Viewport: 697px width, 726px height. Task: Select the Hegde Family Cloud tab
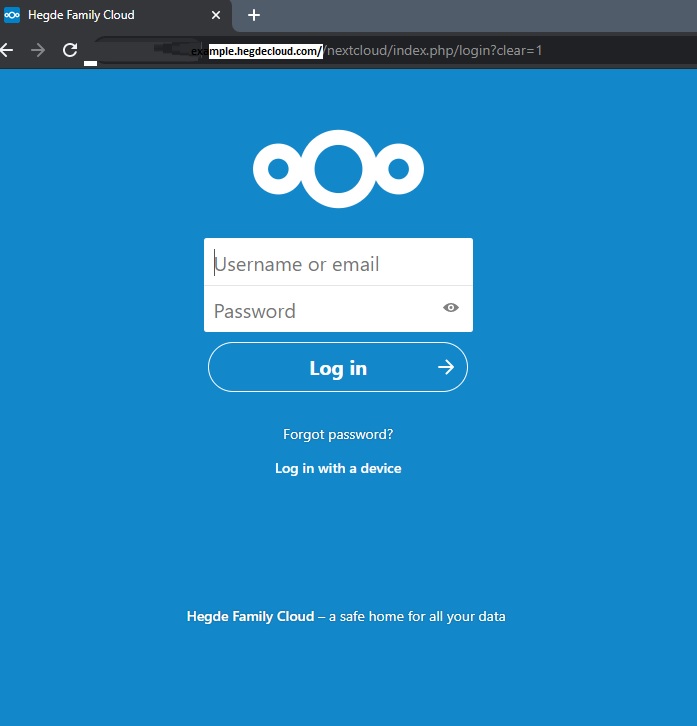(115, 16)
